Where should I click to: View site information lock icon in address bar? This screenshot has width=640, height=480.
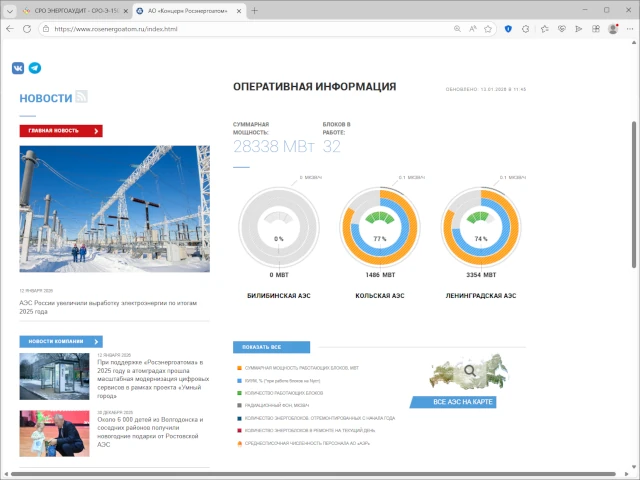click(x=46, y=29)
